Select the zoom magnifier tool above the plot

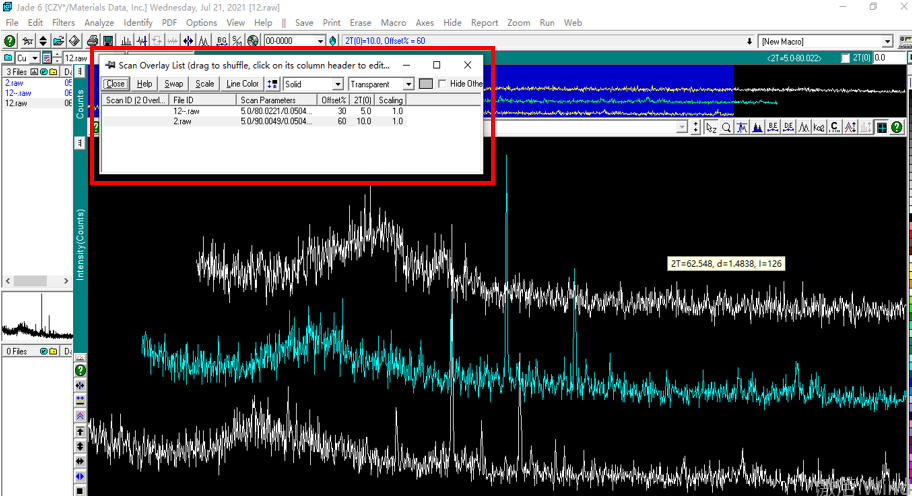tap(727, 127)
